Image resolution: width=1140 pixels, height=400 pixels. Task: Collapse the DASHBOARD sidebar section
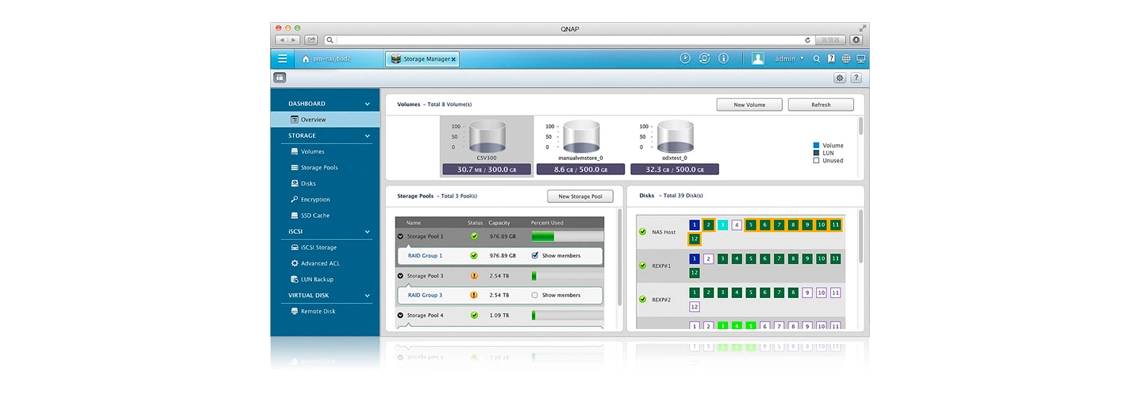tap(367, 104)
